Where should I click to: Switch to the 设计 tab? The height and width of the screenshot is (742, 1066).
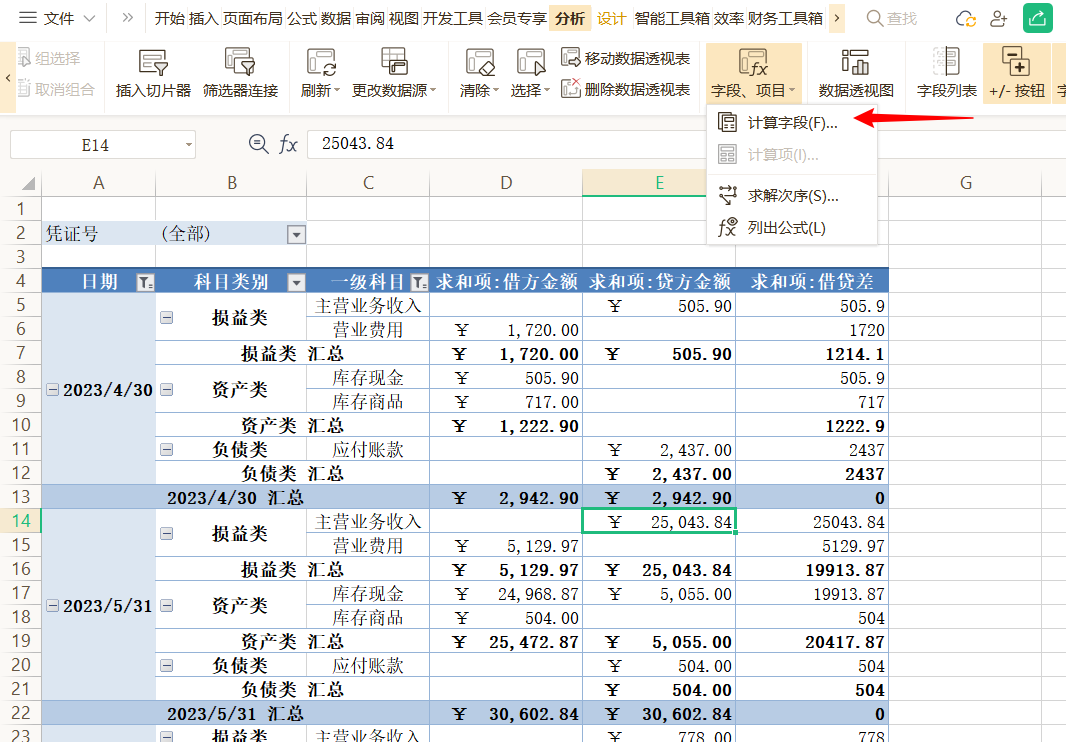(x=611, y=18)
